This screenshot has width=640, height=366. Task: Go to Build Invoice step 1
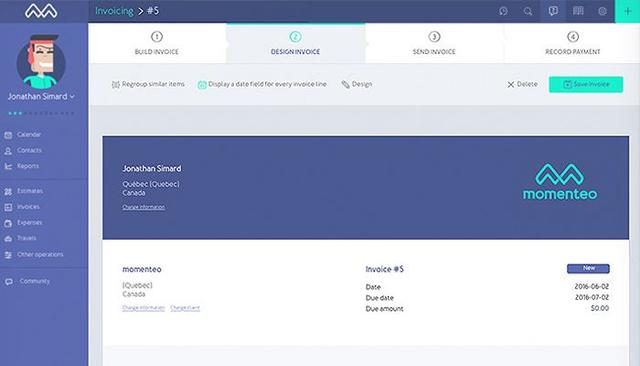point(157,43)
